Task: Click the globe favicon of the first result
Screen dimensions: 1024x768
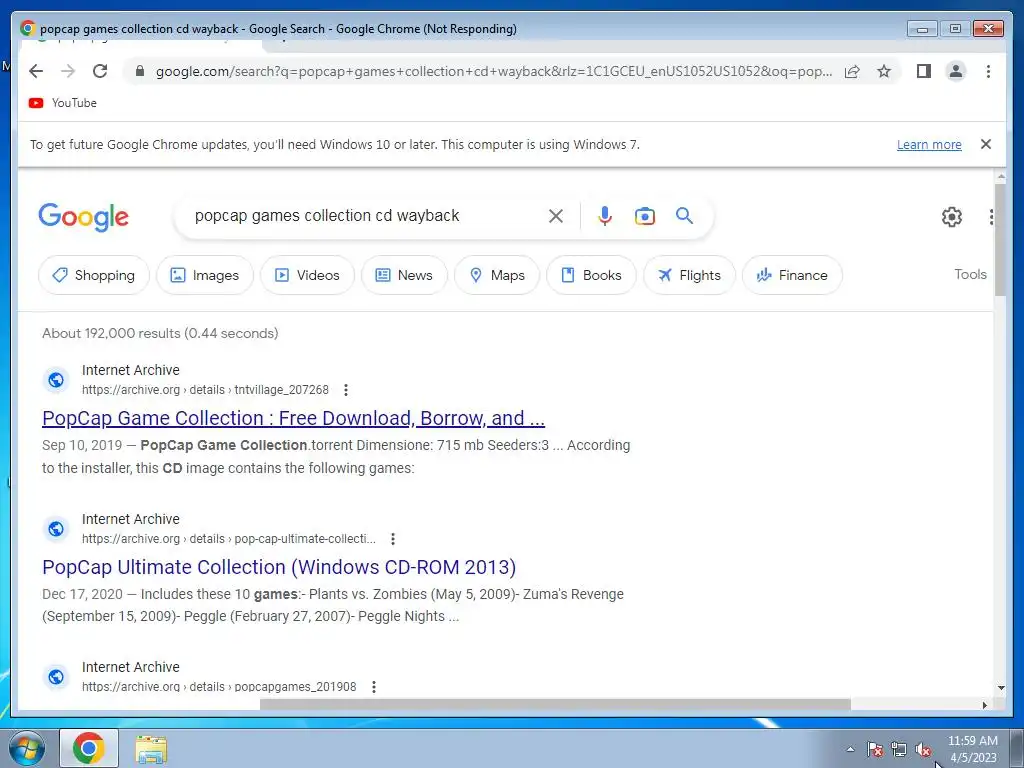Action: click(56, 379)
